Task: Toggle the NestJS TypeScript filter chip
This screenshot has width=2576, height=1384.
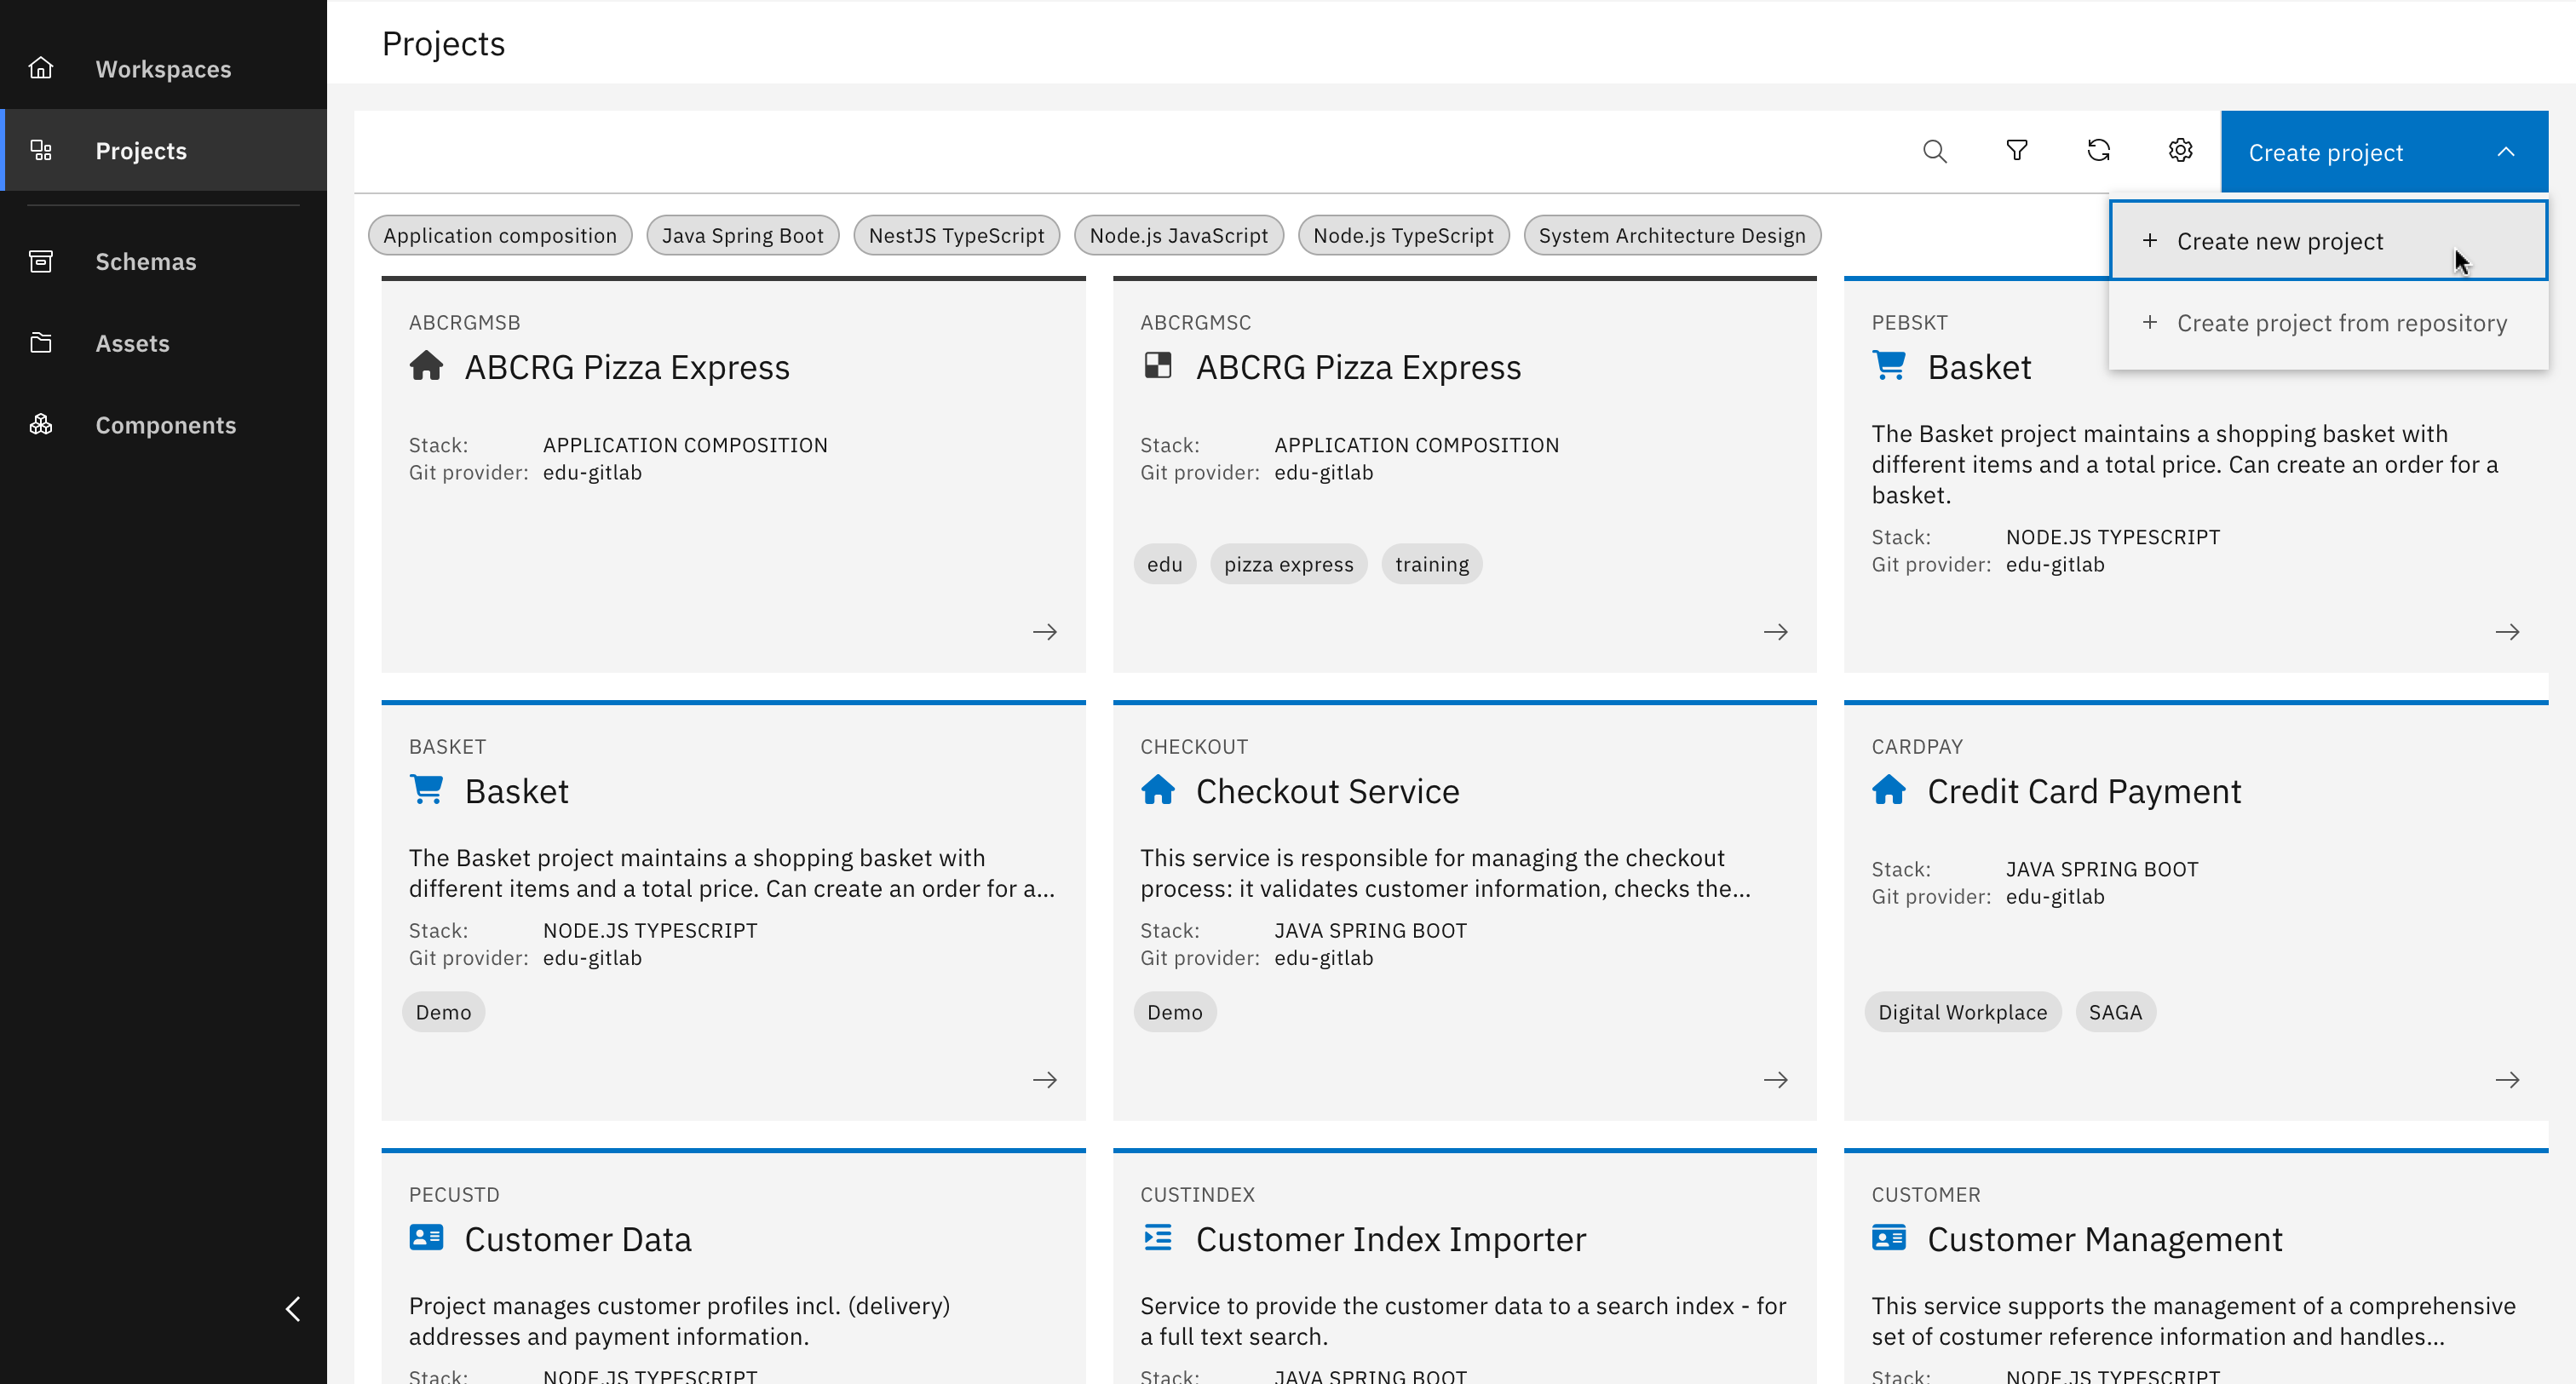Action: click(x=955, y=235)
